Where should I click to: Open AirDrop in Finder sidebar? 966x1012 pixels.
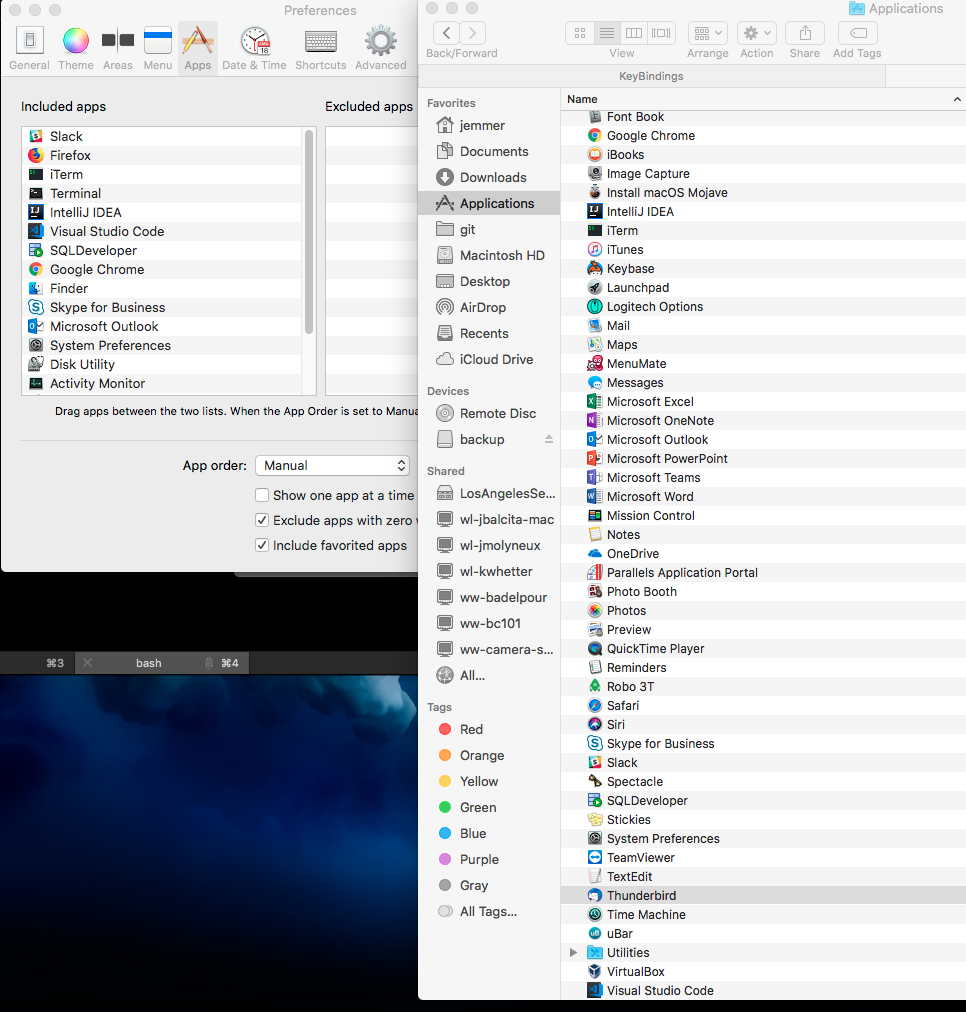[489, 307]
